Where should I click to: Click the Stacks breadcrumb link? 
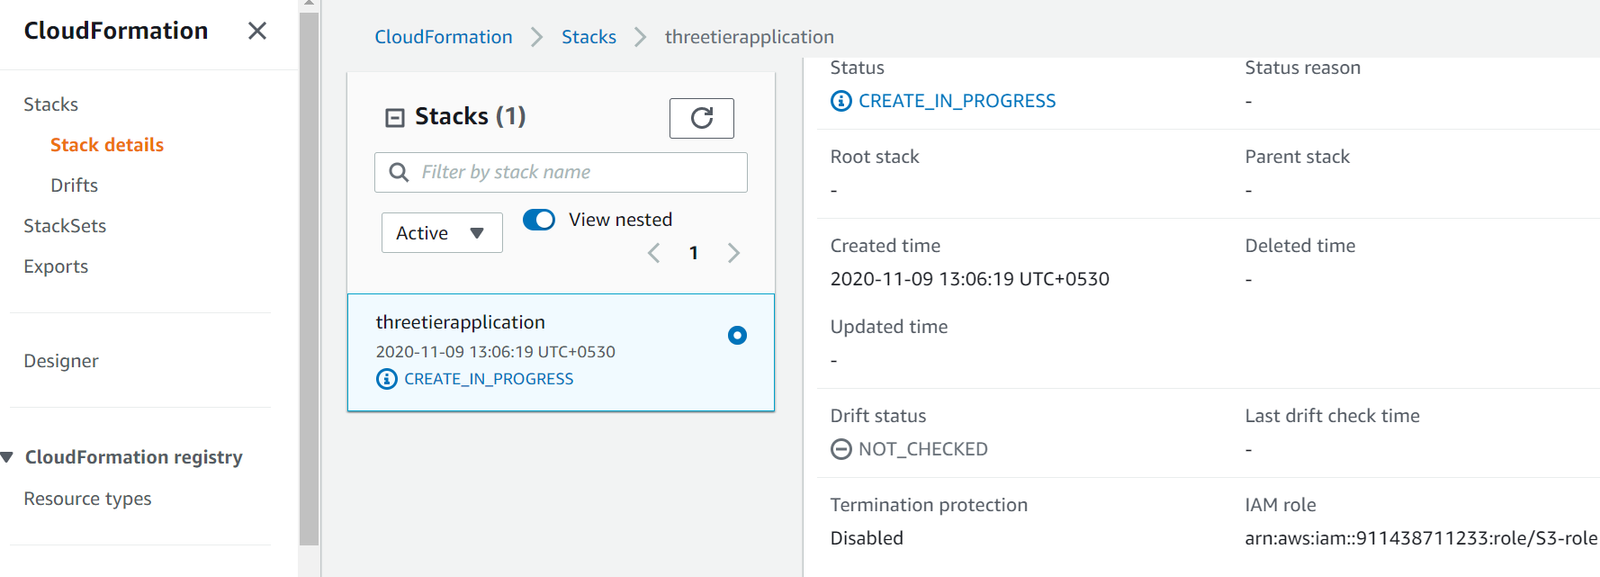pos(588,37)
